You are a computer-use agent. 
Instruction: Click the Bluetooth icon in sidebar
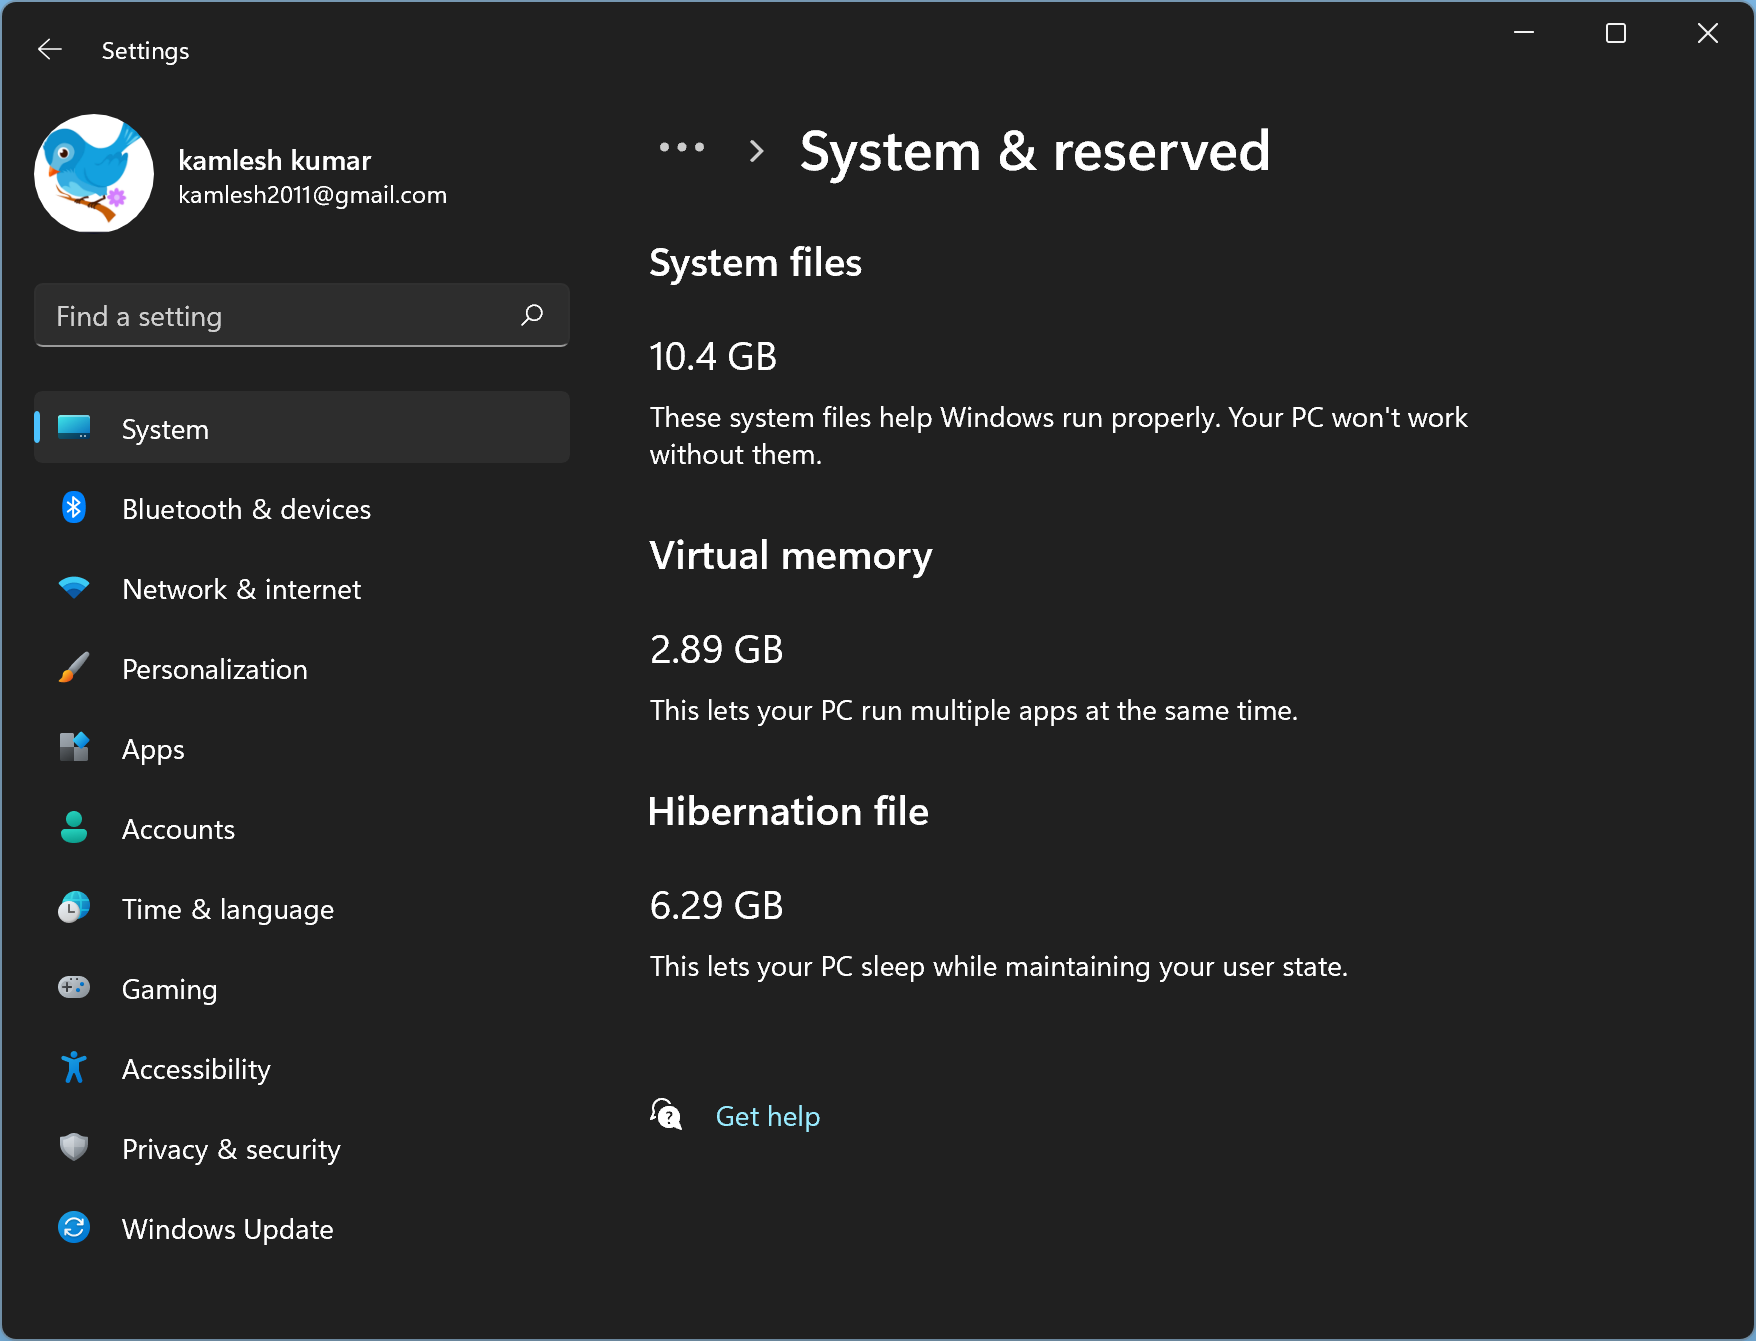(x=74, y=508)
